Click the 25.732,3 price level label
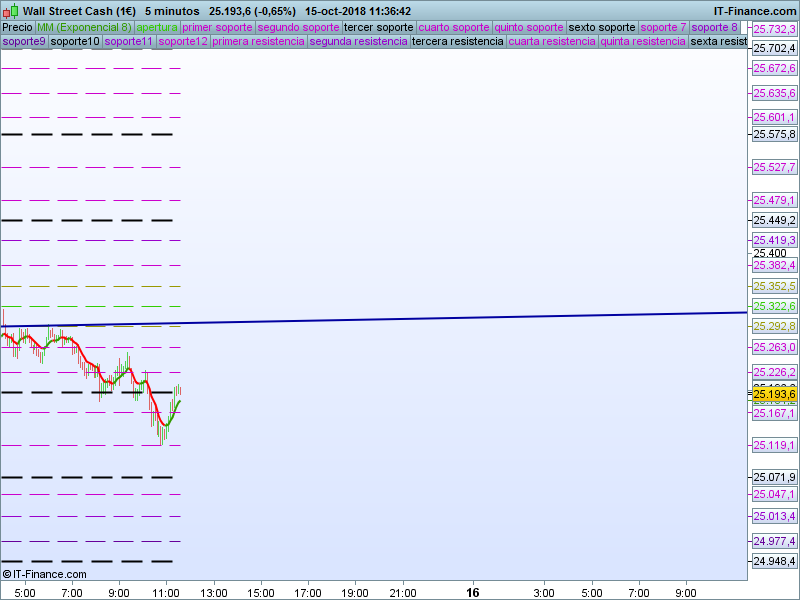 (x=774, y=30)
